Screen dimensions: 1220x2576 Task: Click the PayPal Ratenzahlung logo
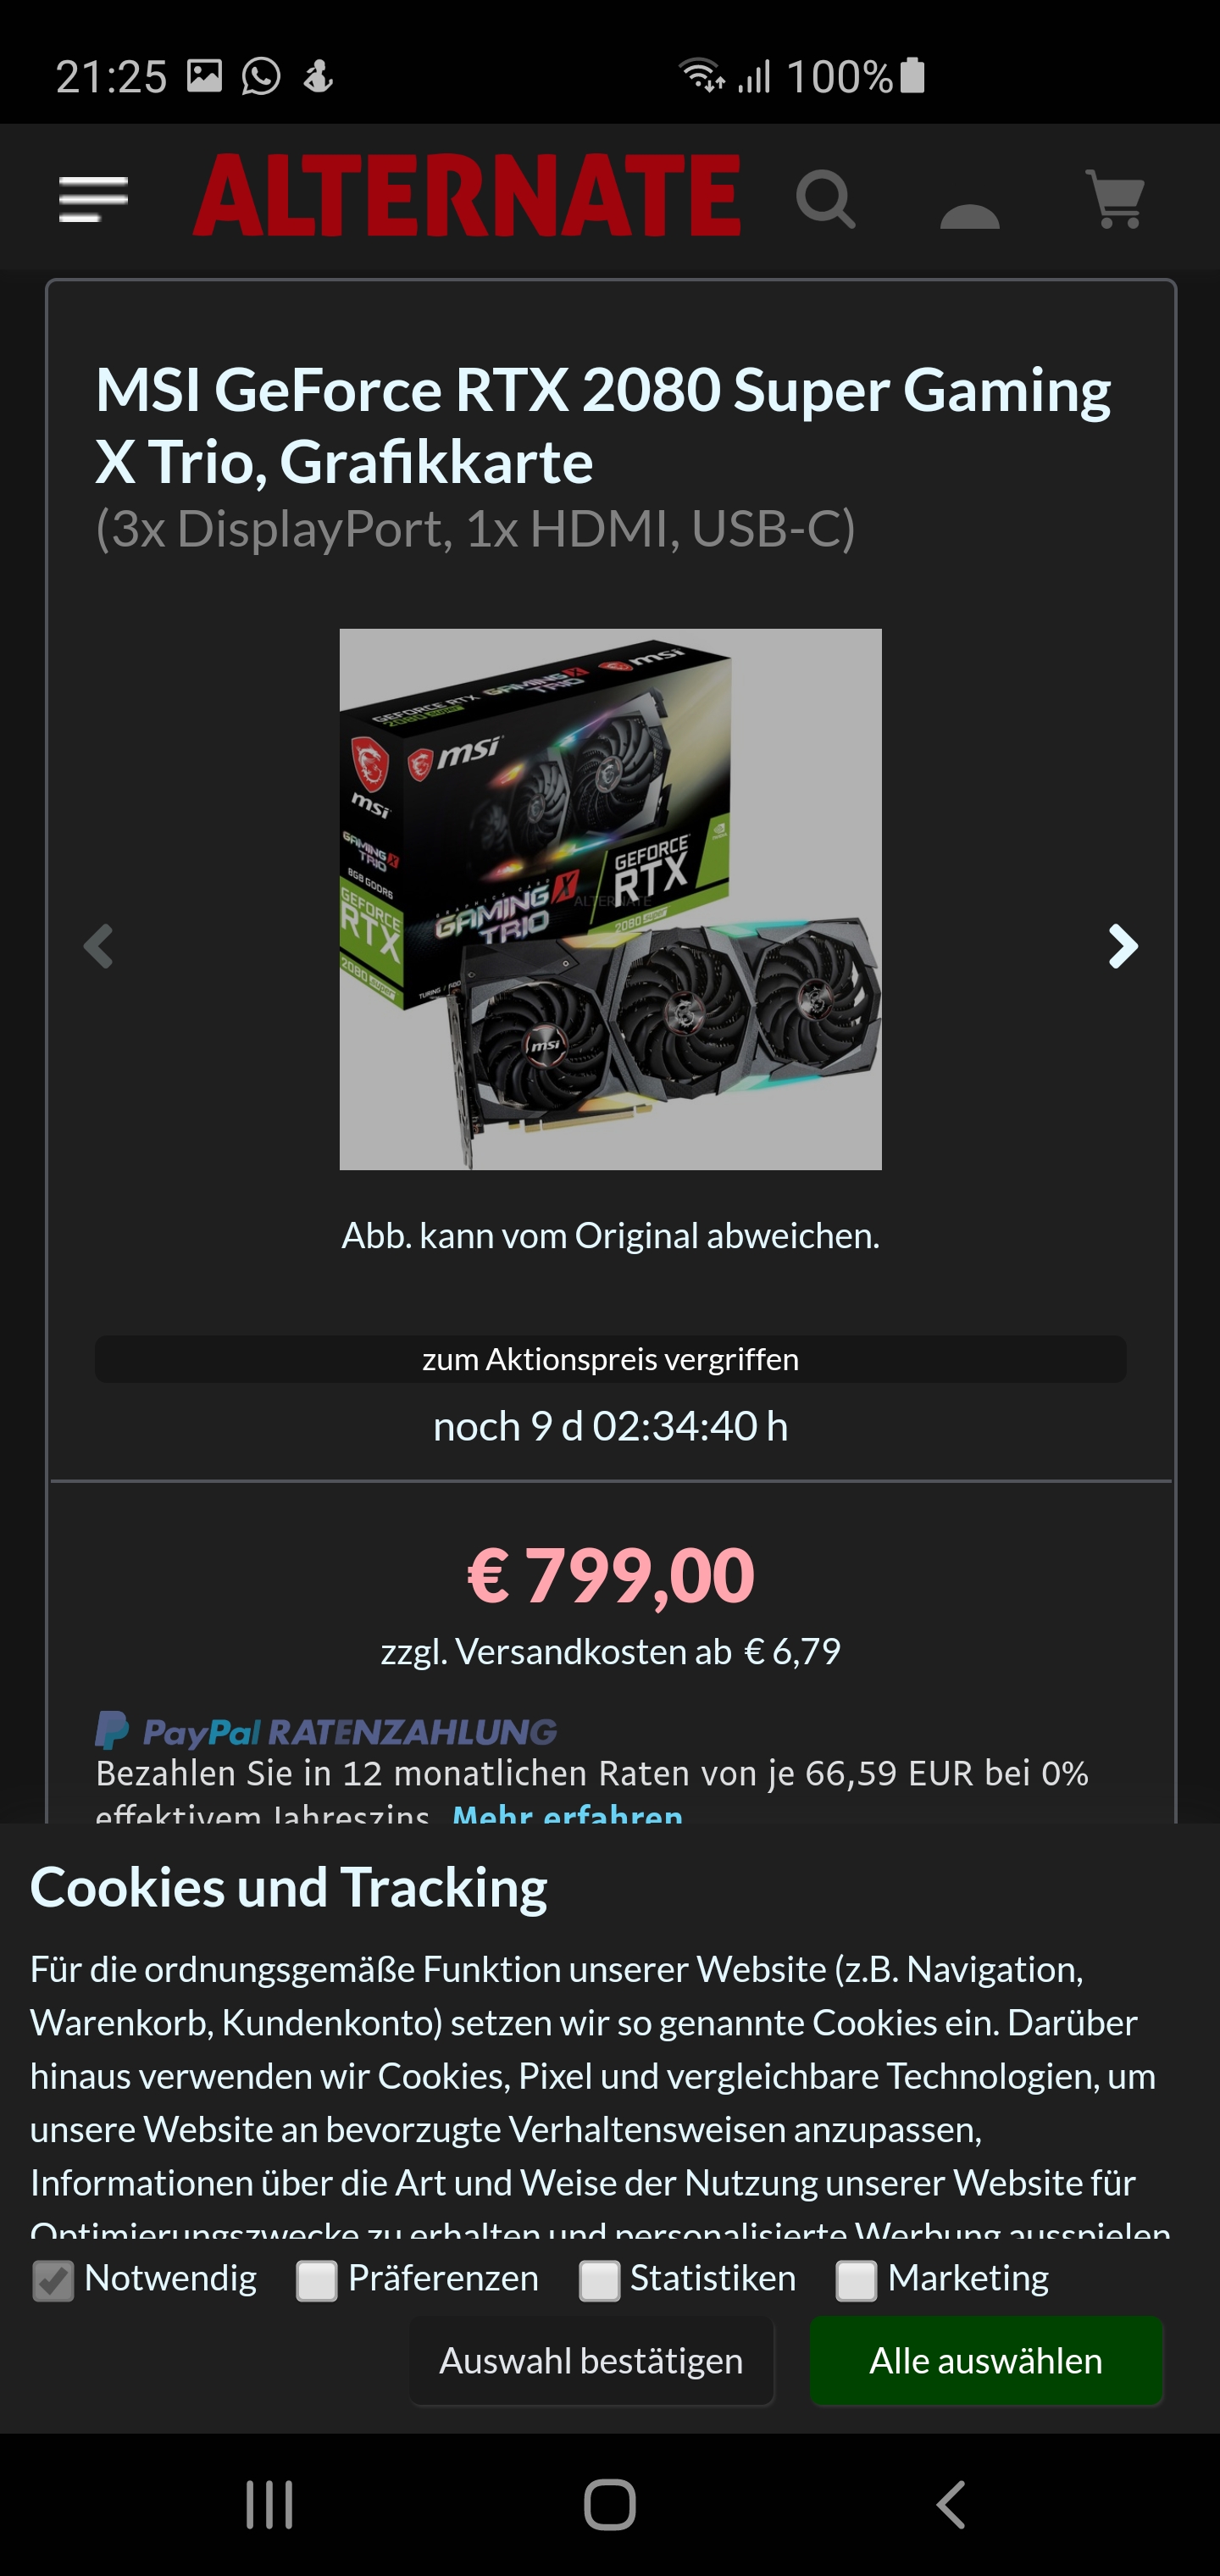[326, 1731]
